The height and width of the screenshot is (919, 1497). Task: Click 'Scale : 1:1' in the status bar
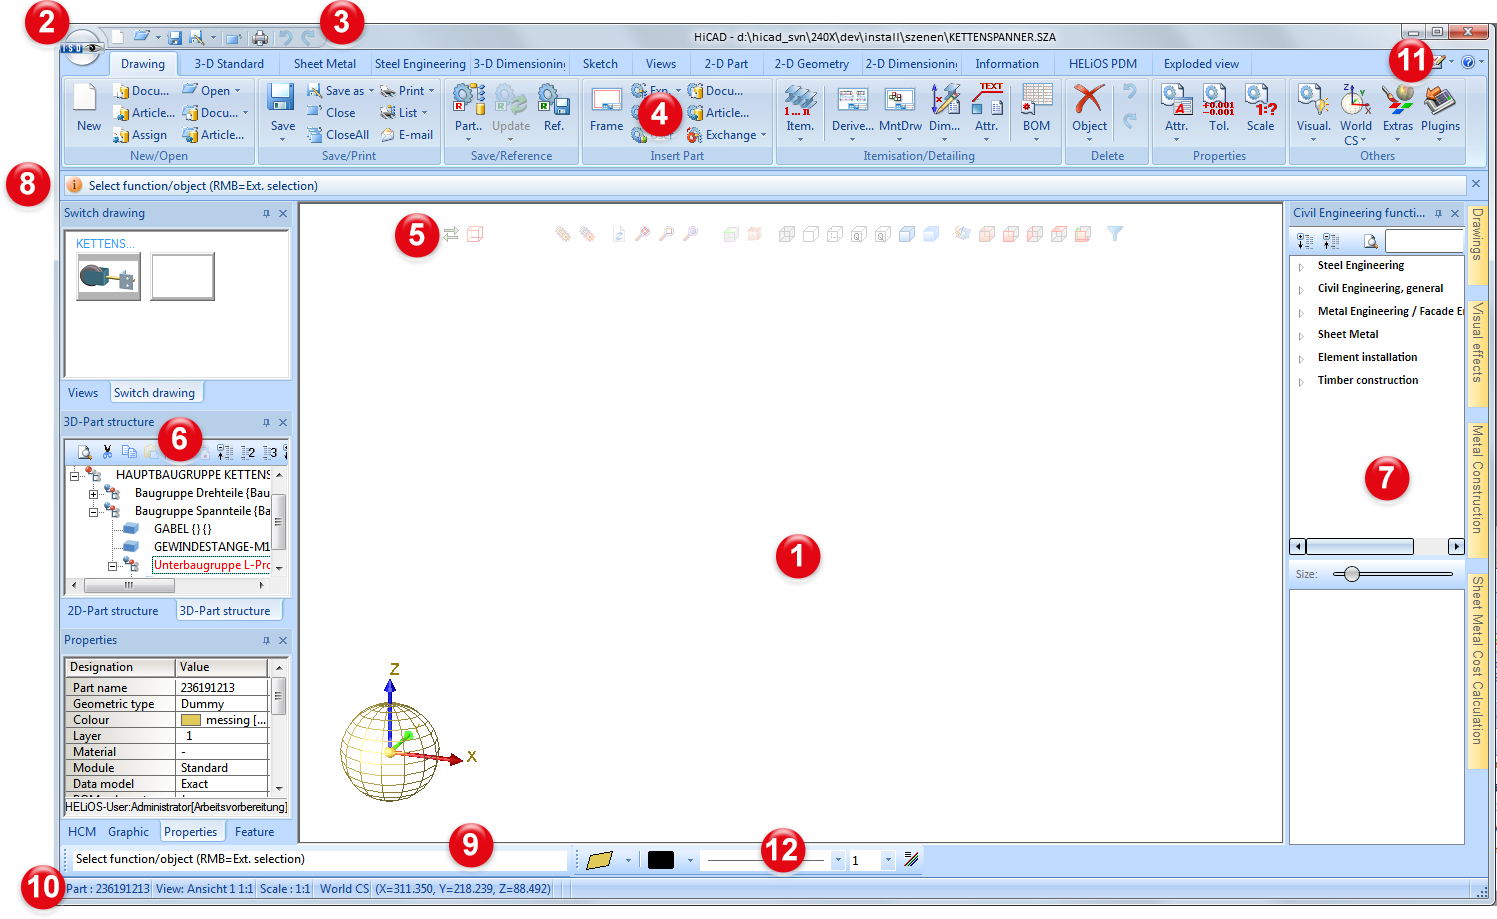tap(285, 889)
